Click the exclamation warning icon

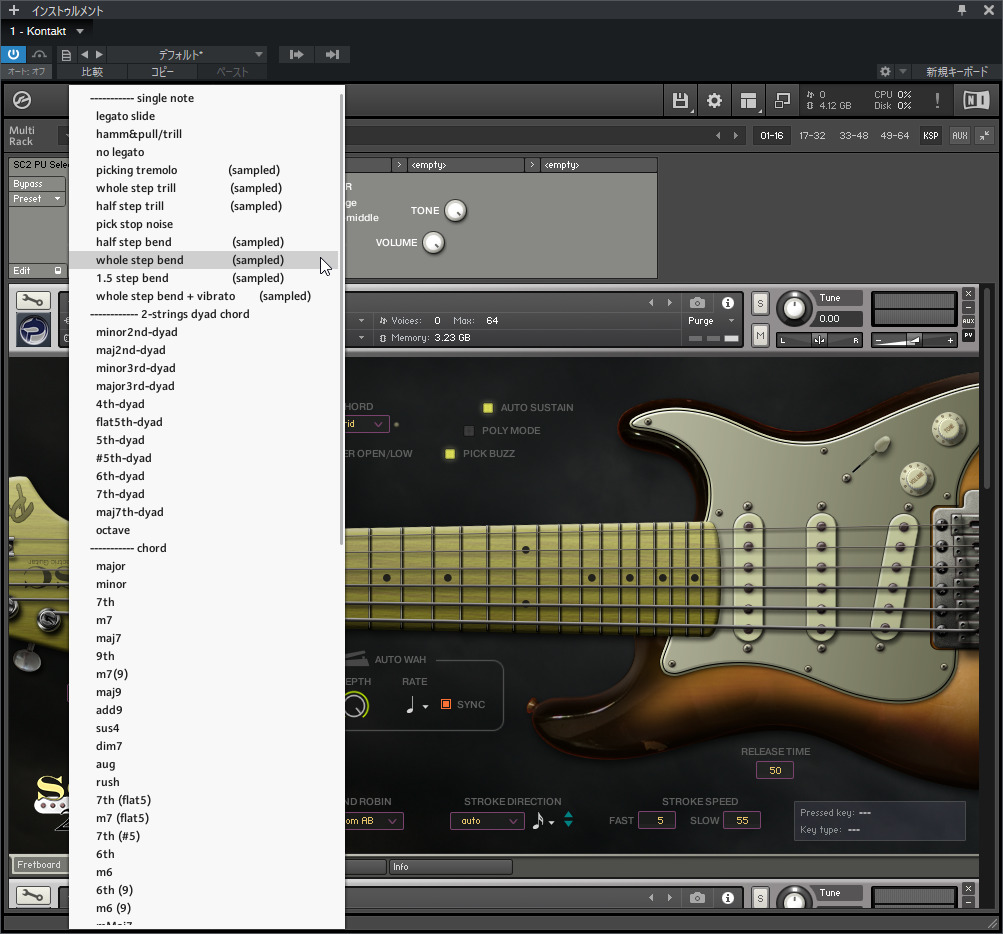(937, 100)
